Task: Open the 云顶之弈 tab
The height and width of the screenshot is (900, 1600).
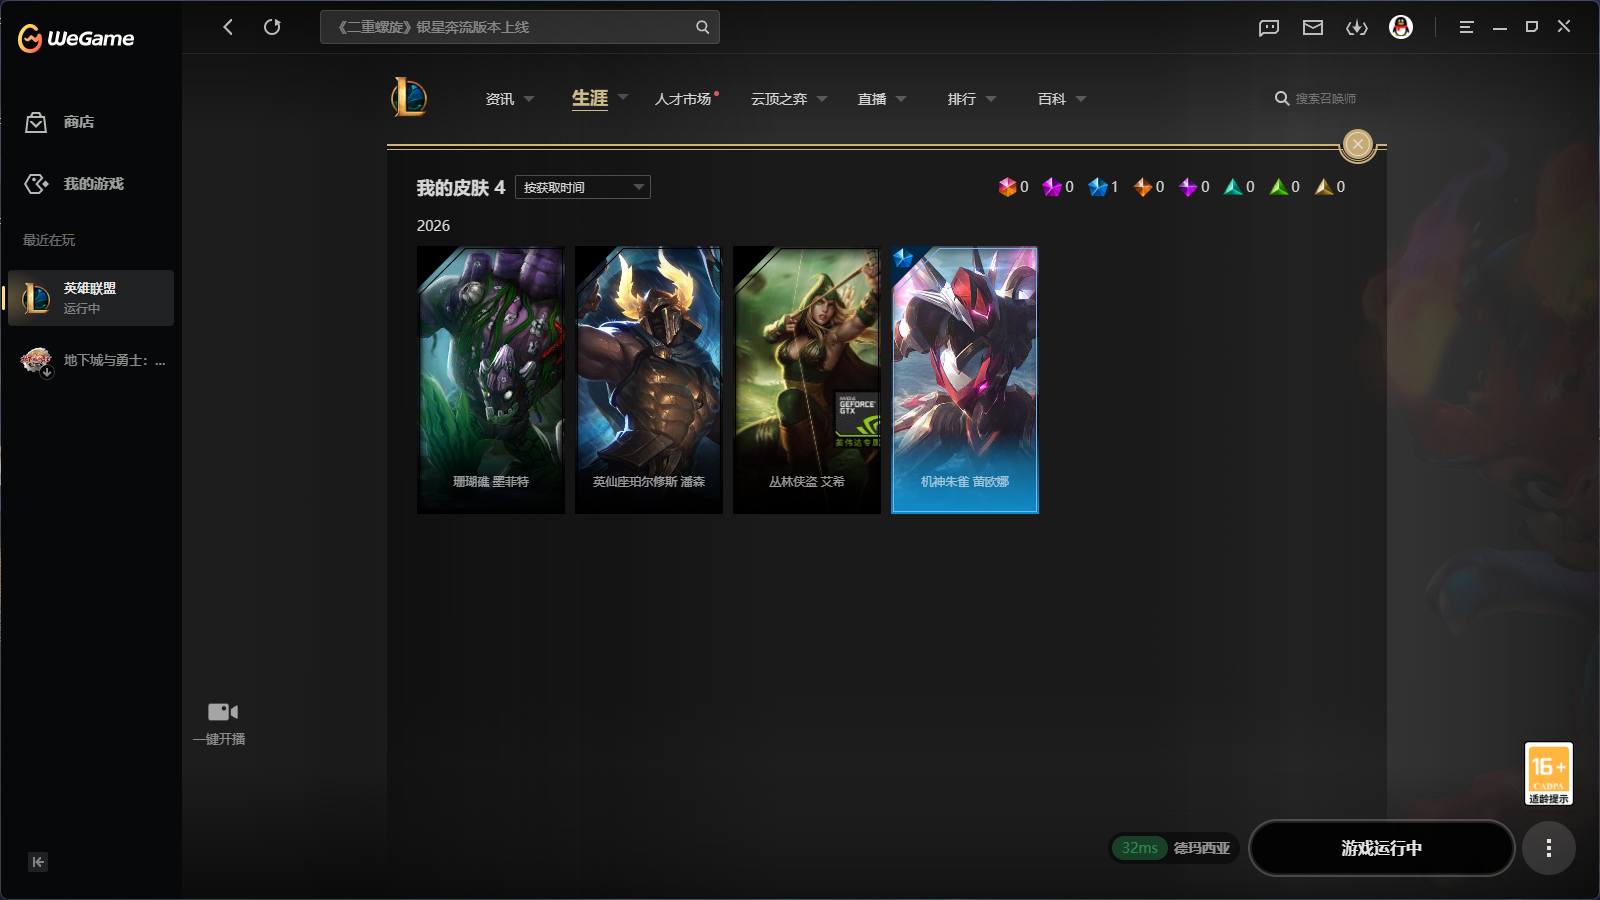Action: point(779,99)
